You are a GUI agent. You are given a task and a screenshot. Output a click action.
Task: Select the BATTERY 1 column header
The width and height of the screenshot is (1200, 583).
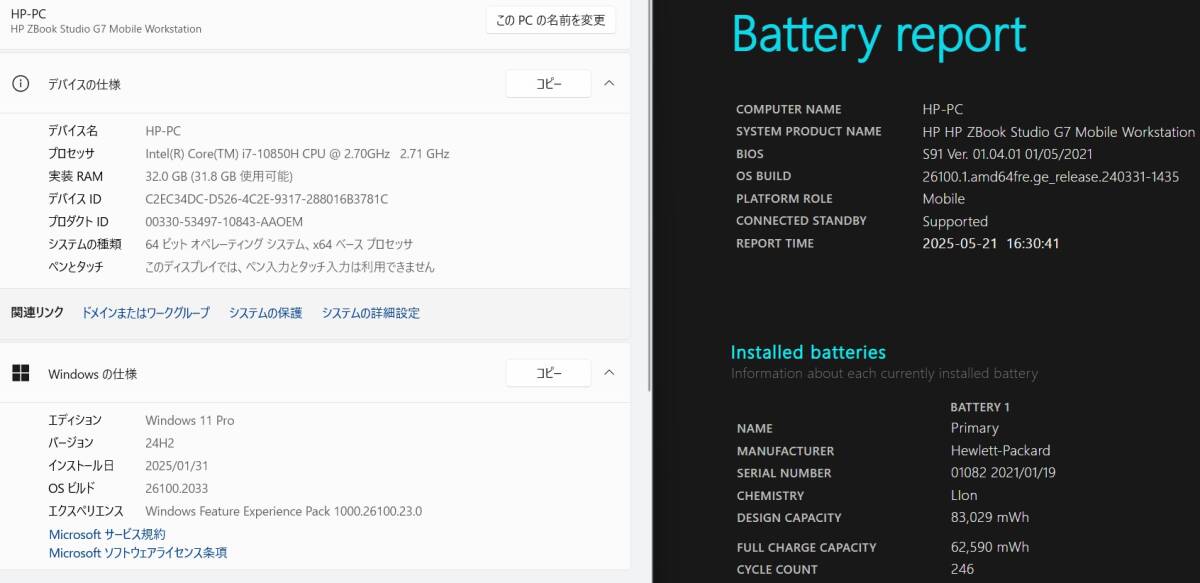pos(980,407)
